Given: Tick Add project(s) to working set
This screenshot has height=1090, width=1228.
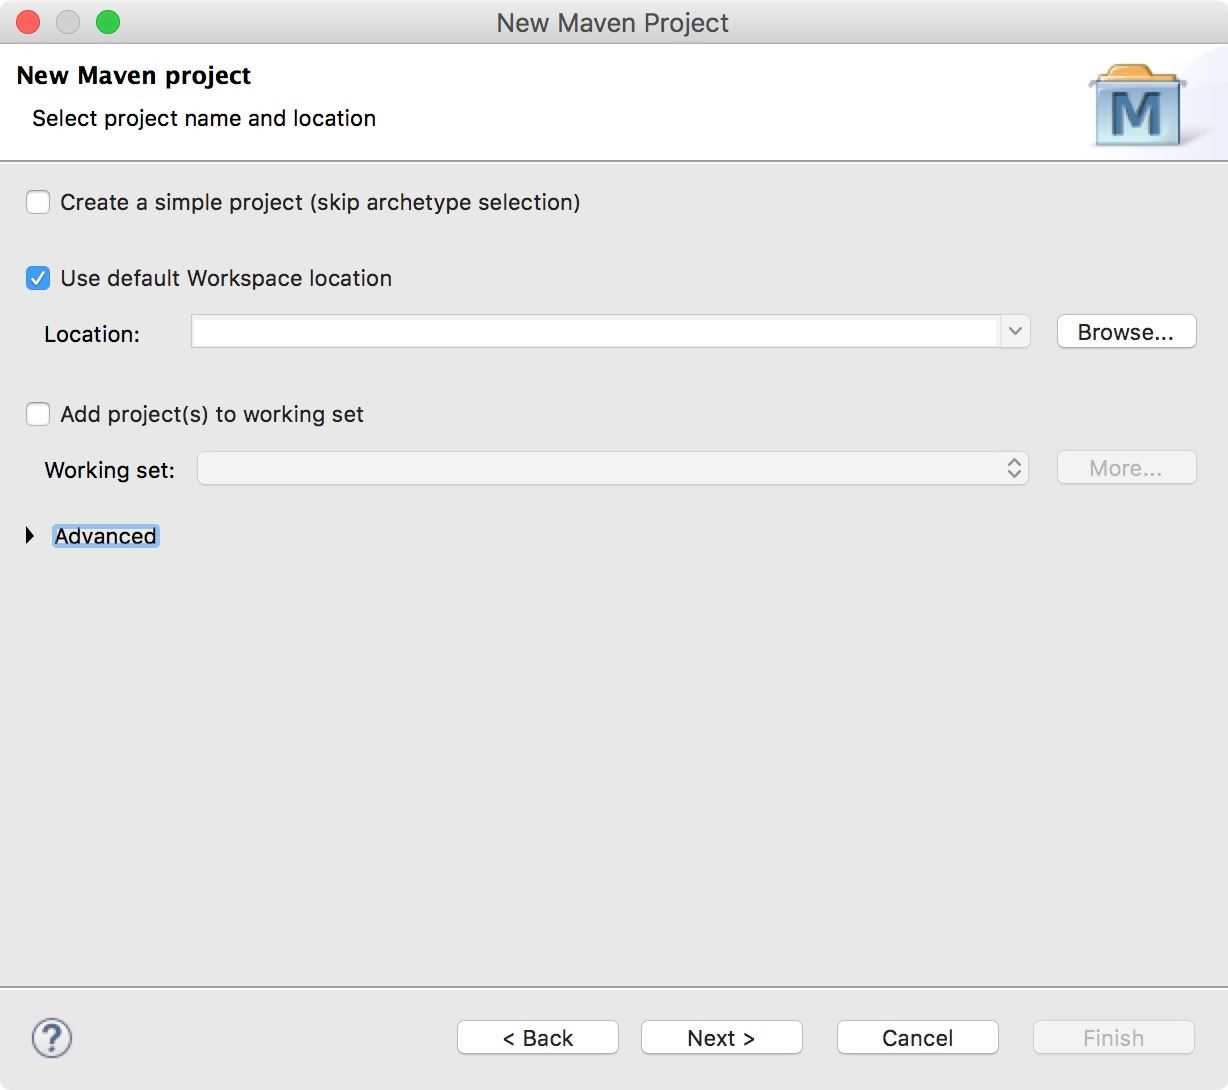Looking at the screenshot, I should [38, 414].
